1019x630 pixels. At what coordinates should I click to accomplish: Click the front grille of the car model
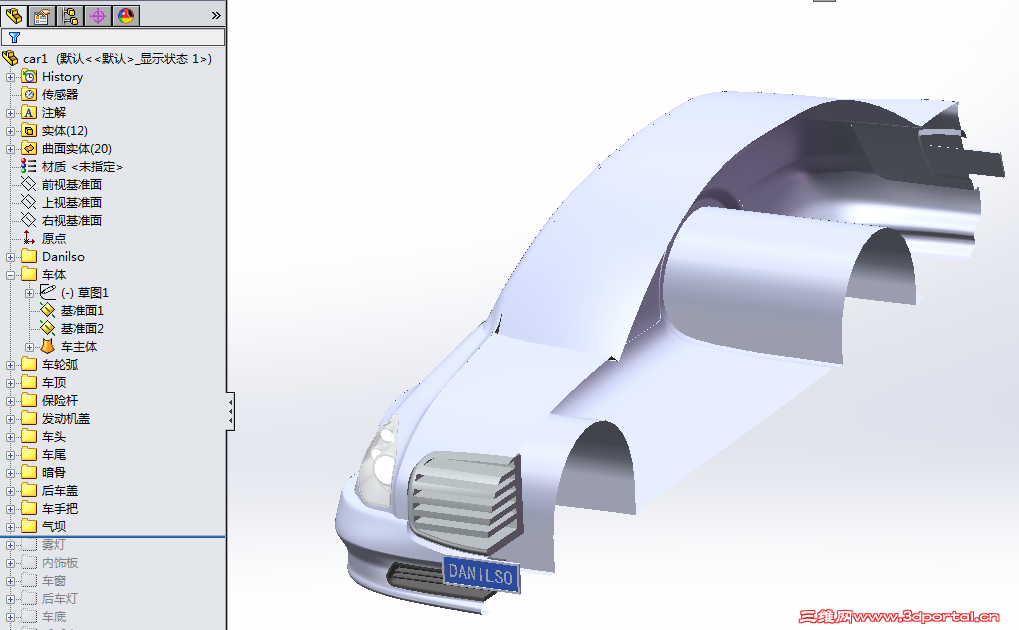pyautogui.click(x=466, y=502)
